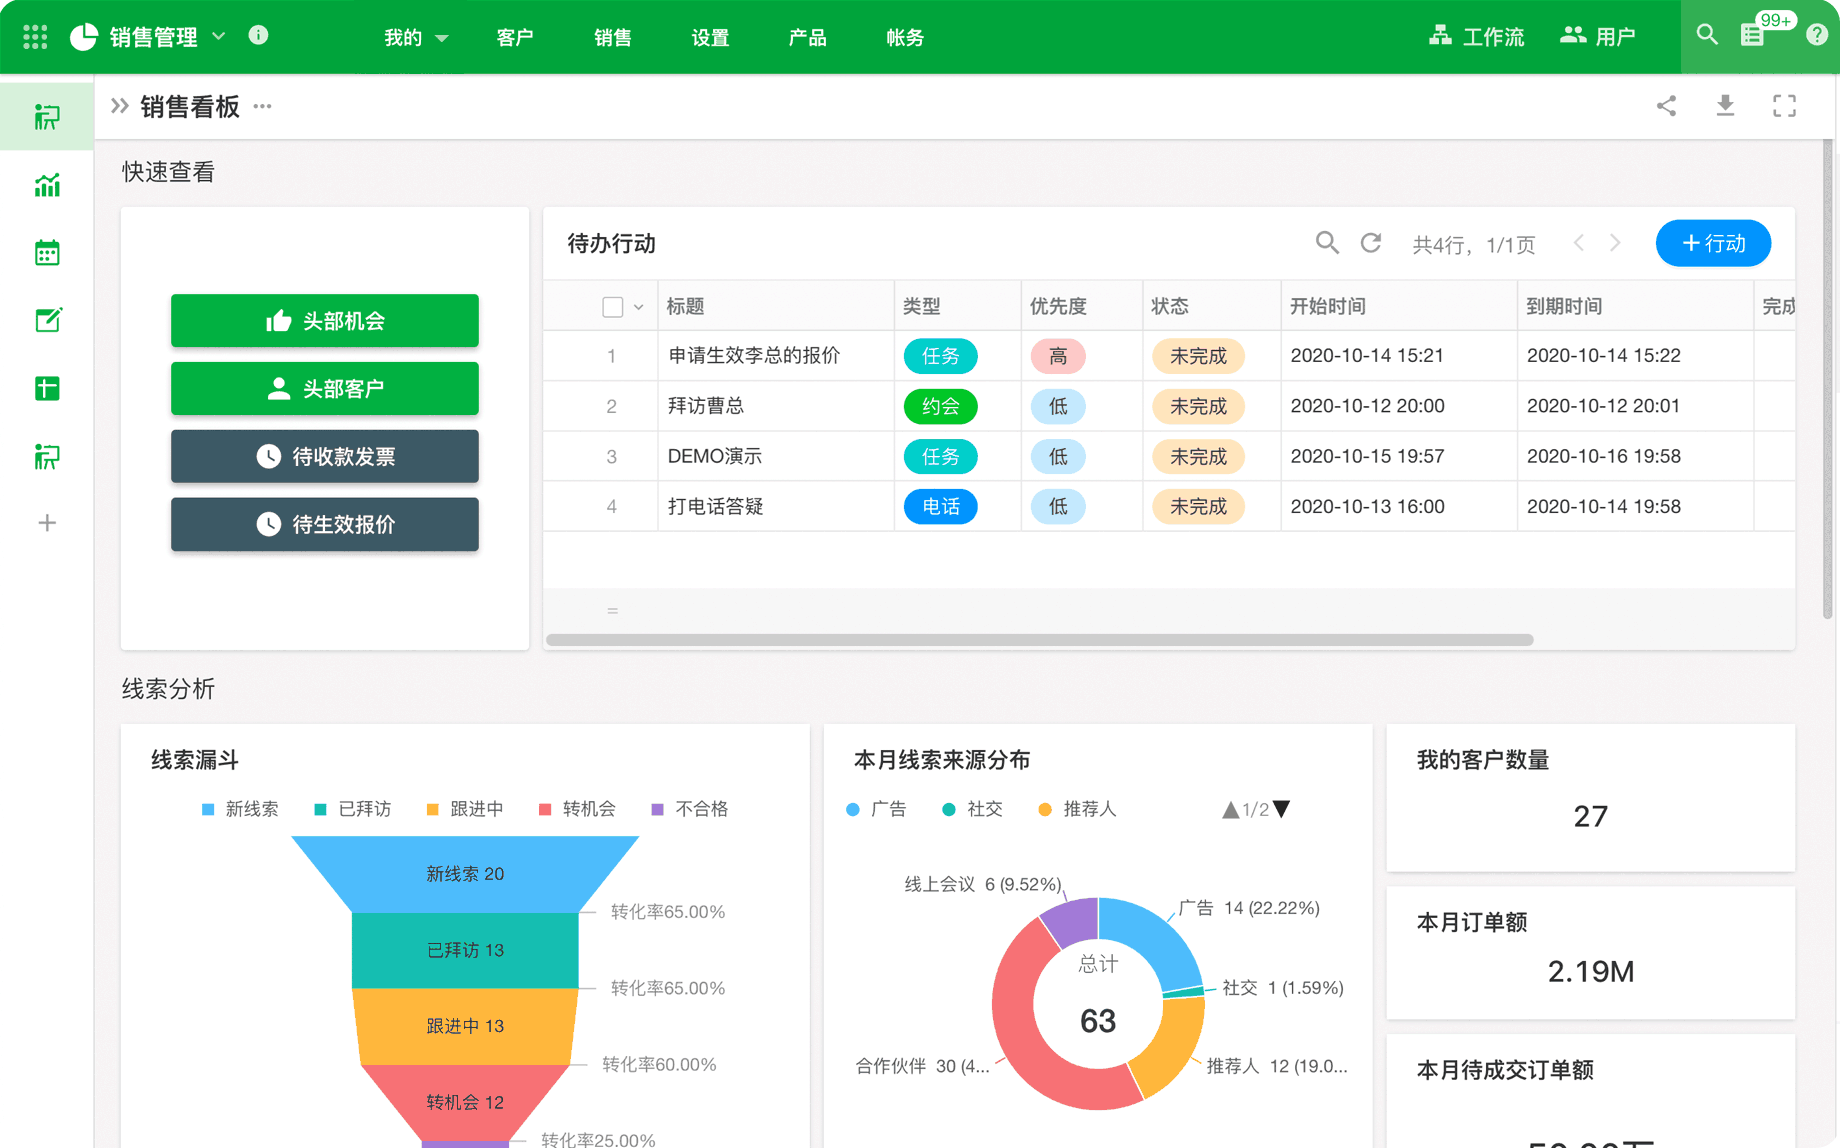Refresh the pending actions table
Screen dimensions: 1840x1148
tap(1371, 243)
